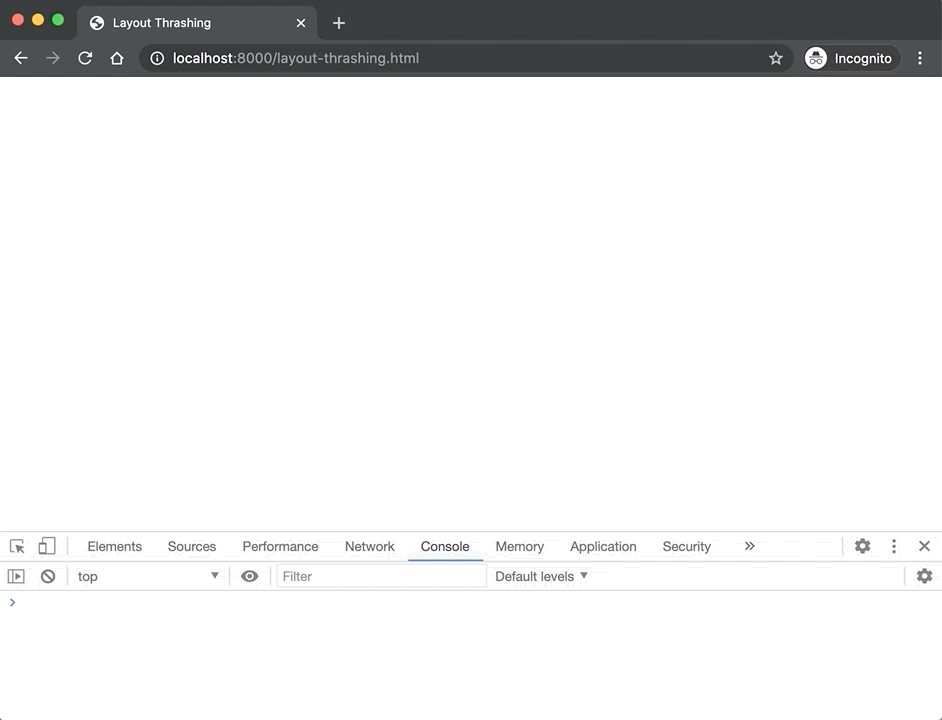Select the Layout Thrashing tab
Viewport: 942px width, 720px height.
197,23
